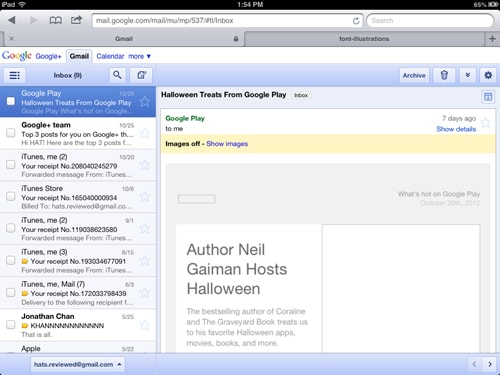
Task: Switch to the Gmail browser tab
Action: tap(124, 39)
